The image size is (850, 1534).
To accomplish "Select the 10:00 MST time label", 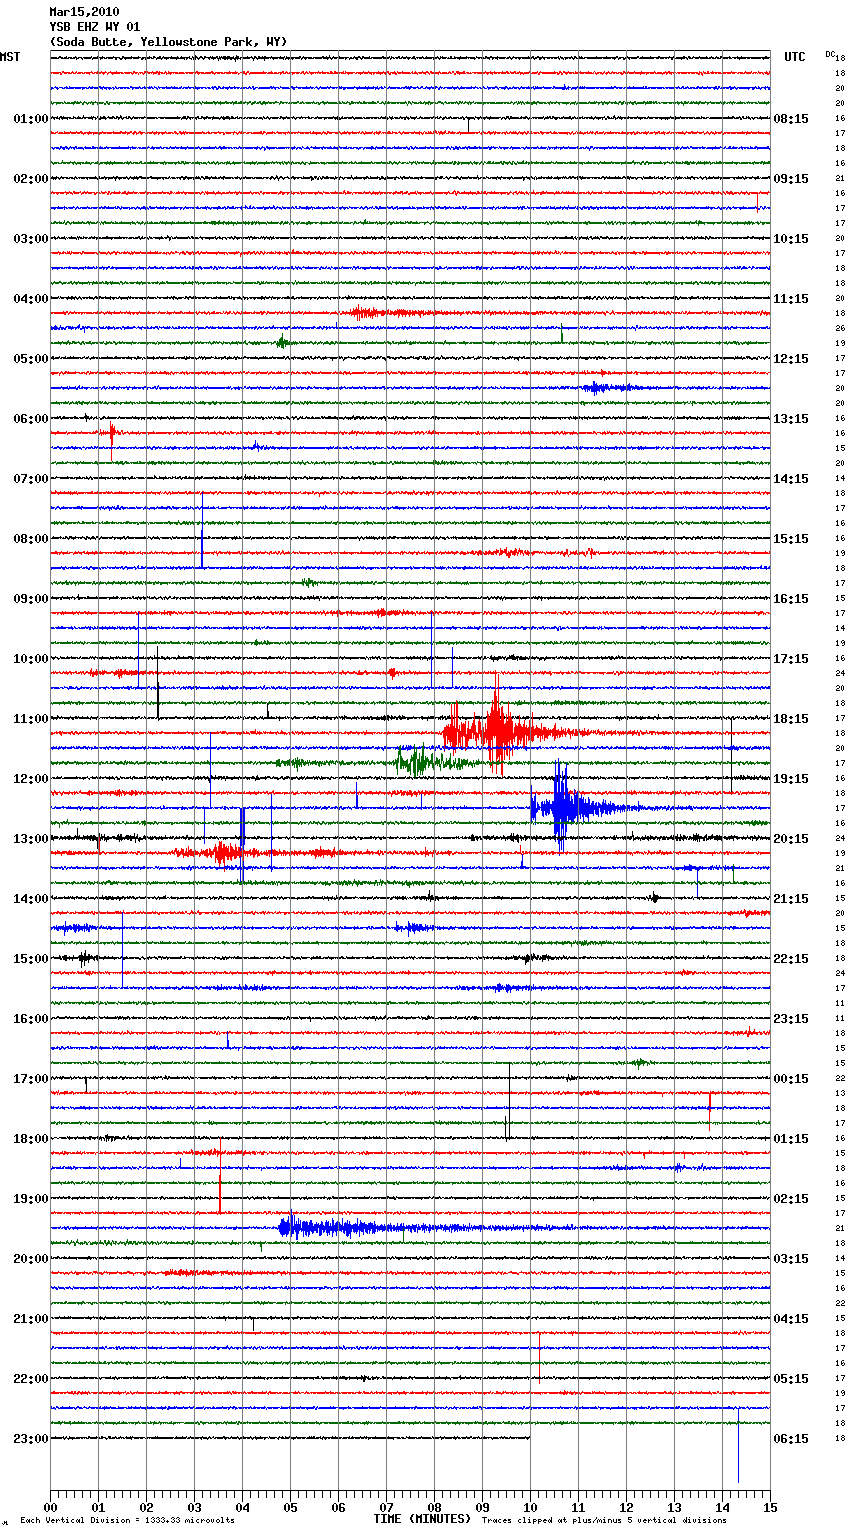I will pyautogui.click(x=31, y=659).
